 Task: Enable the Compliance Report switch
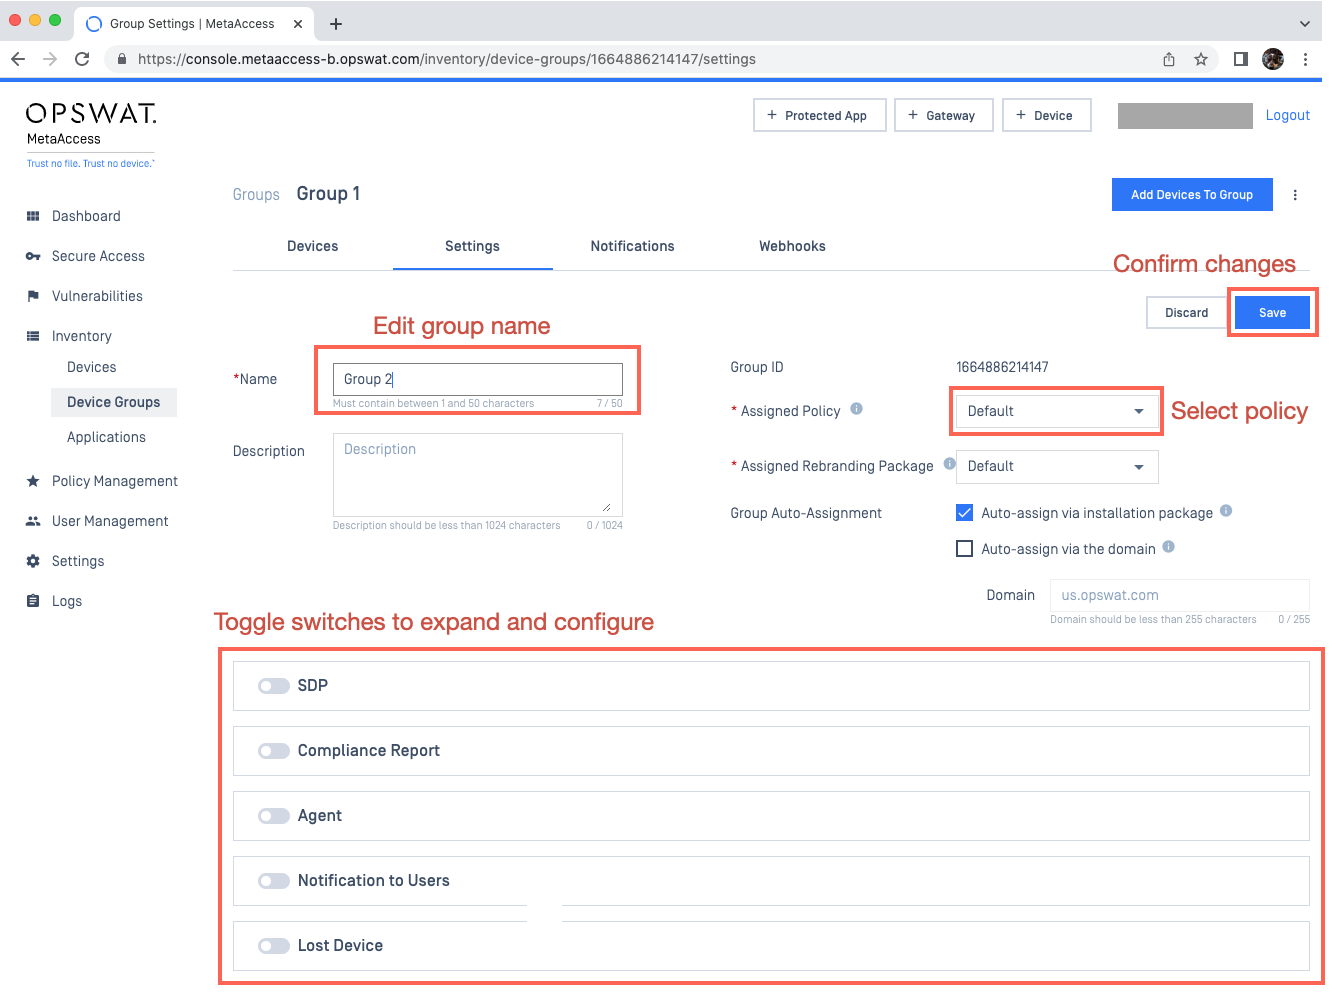coord(273,751)
